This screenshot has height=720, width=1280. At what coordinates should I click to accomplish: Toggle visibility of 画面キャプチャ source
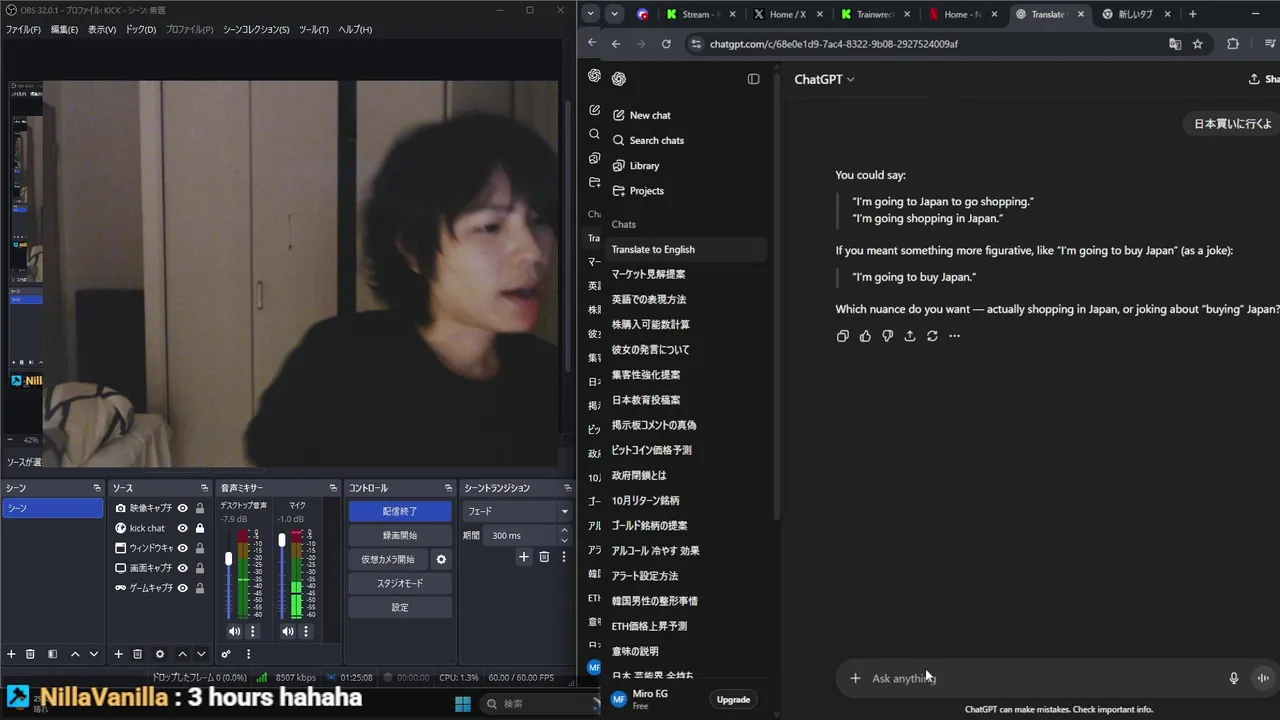[183, 568]
